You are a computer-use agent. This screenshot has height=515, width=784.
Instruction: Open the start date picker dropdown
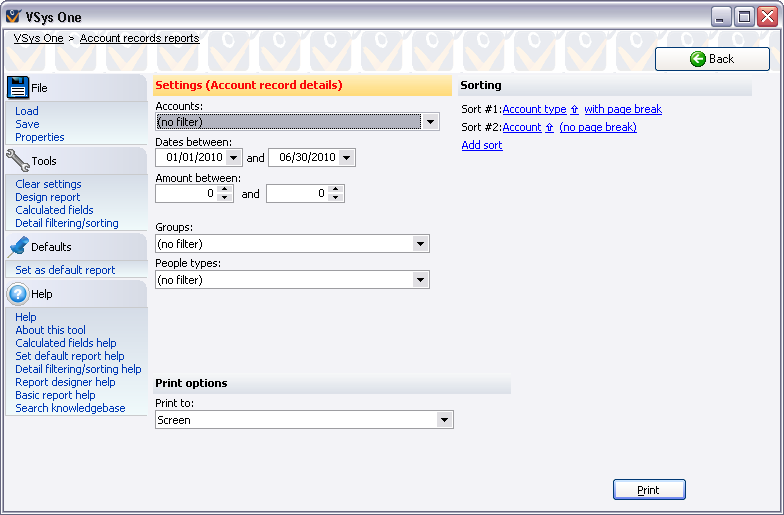234,158
